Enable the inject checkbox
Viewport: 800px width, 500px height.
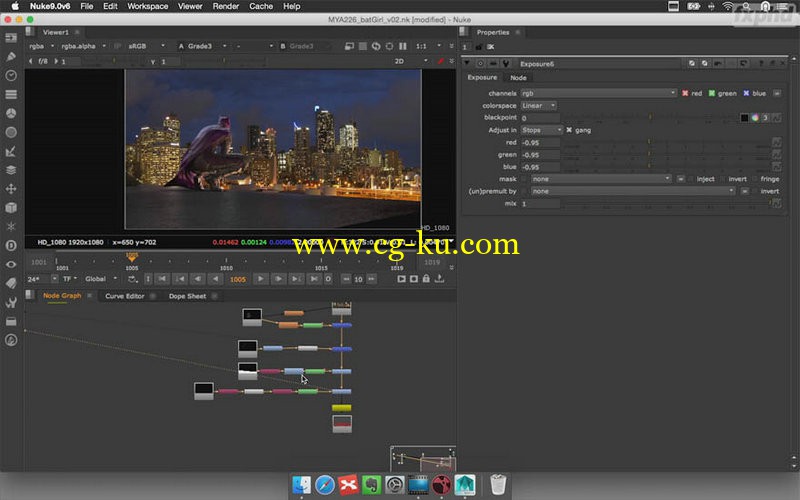point(691,179)
